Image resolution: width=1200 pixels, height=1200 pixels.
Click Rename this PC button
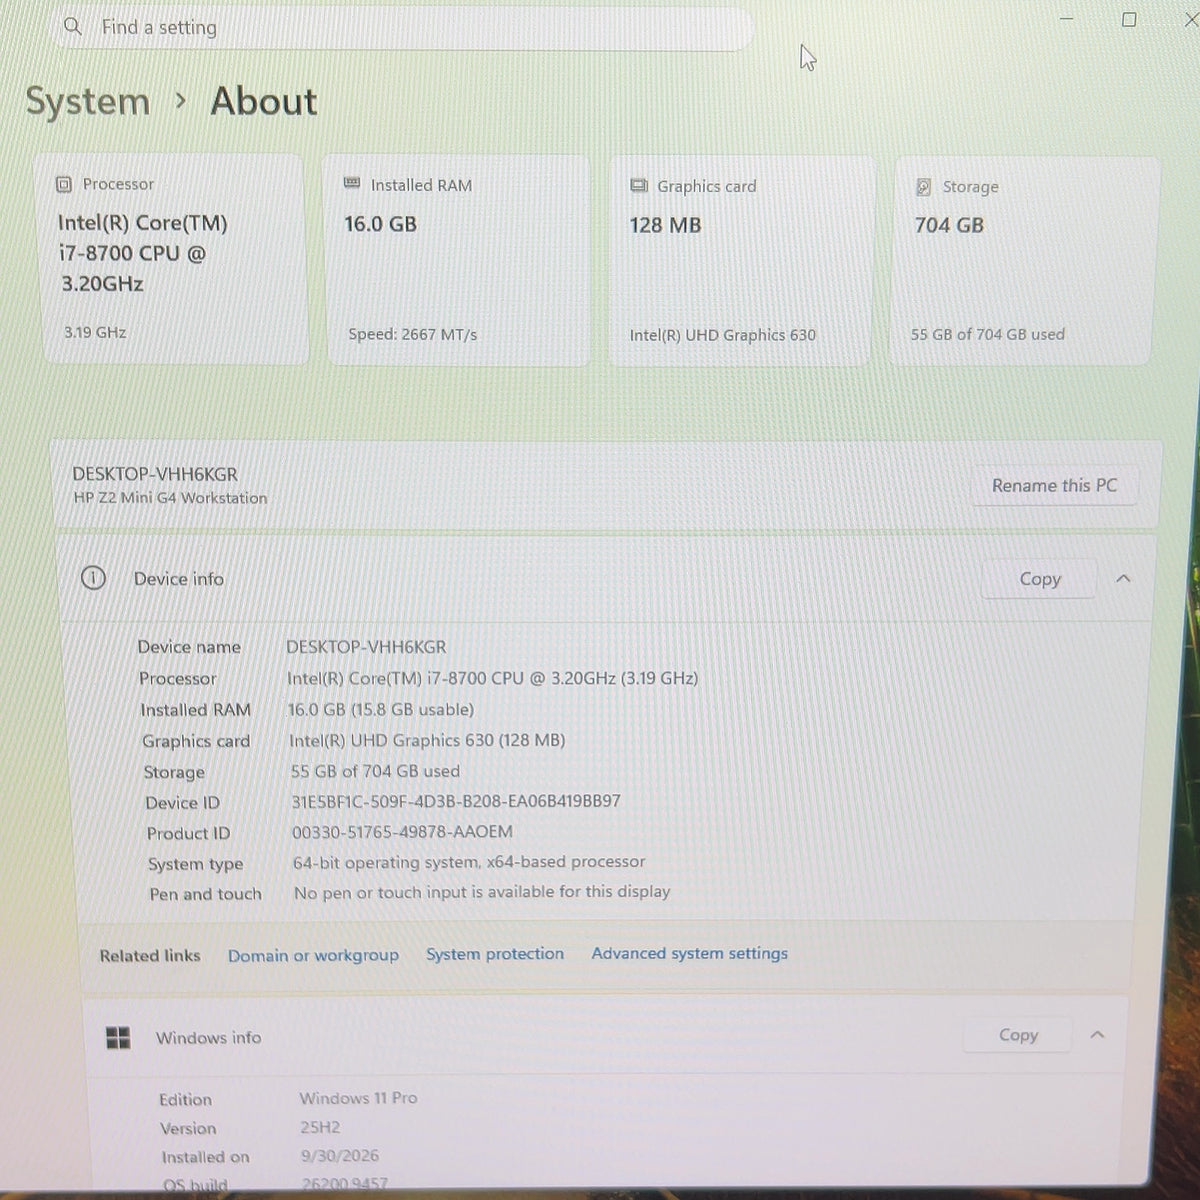coord(1054,486)
